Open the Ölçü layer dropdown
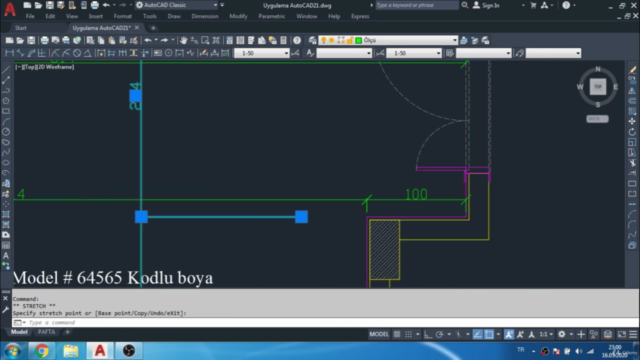The height and width of the screenshot is (360, 640). click(x=455, y=40)
